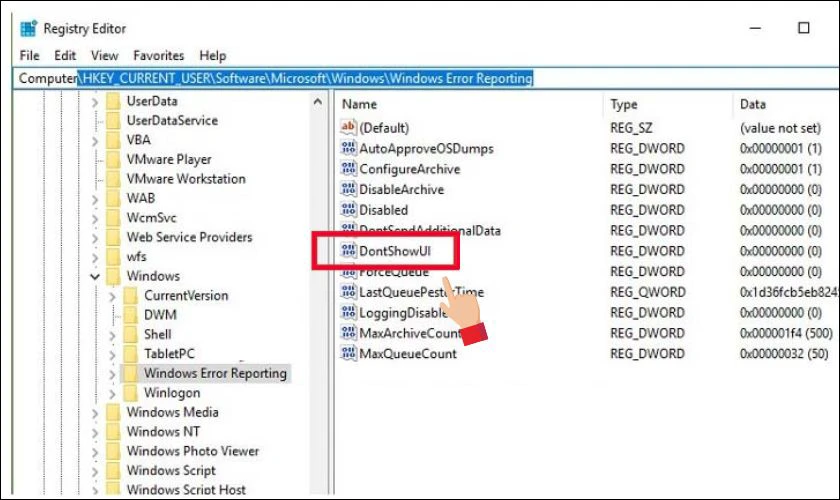Expand the UserData key

95,101
